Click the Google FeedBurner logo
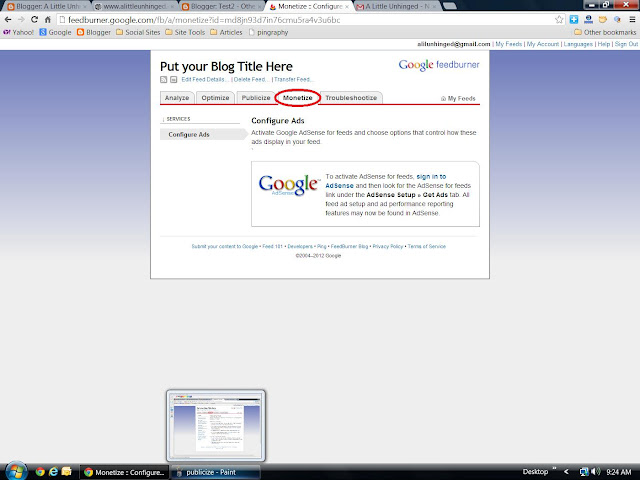This screenshot has height=480, width=640. (x=439, y=65)
